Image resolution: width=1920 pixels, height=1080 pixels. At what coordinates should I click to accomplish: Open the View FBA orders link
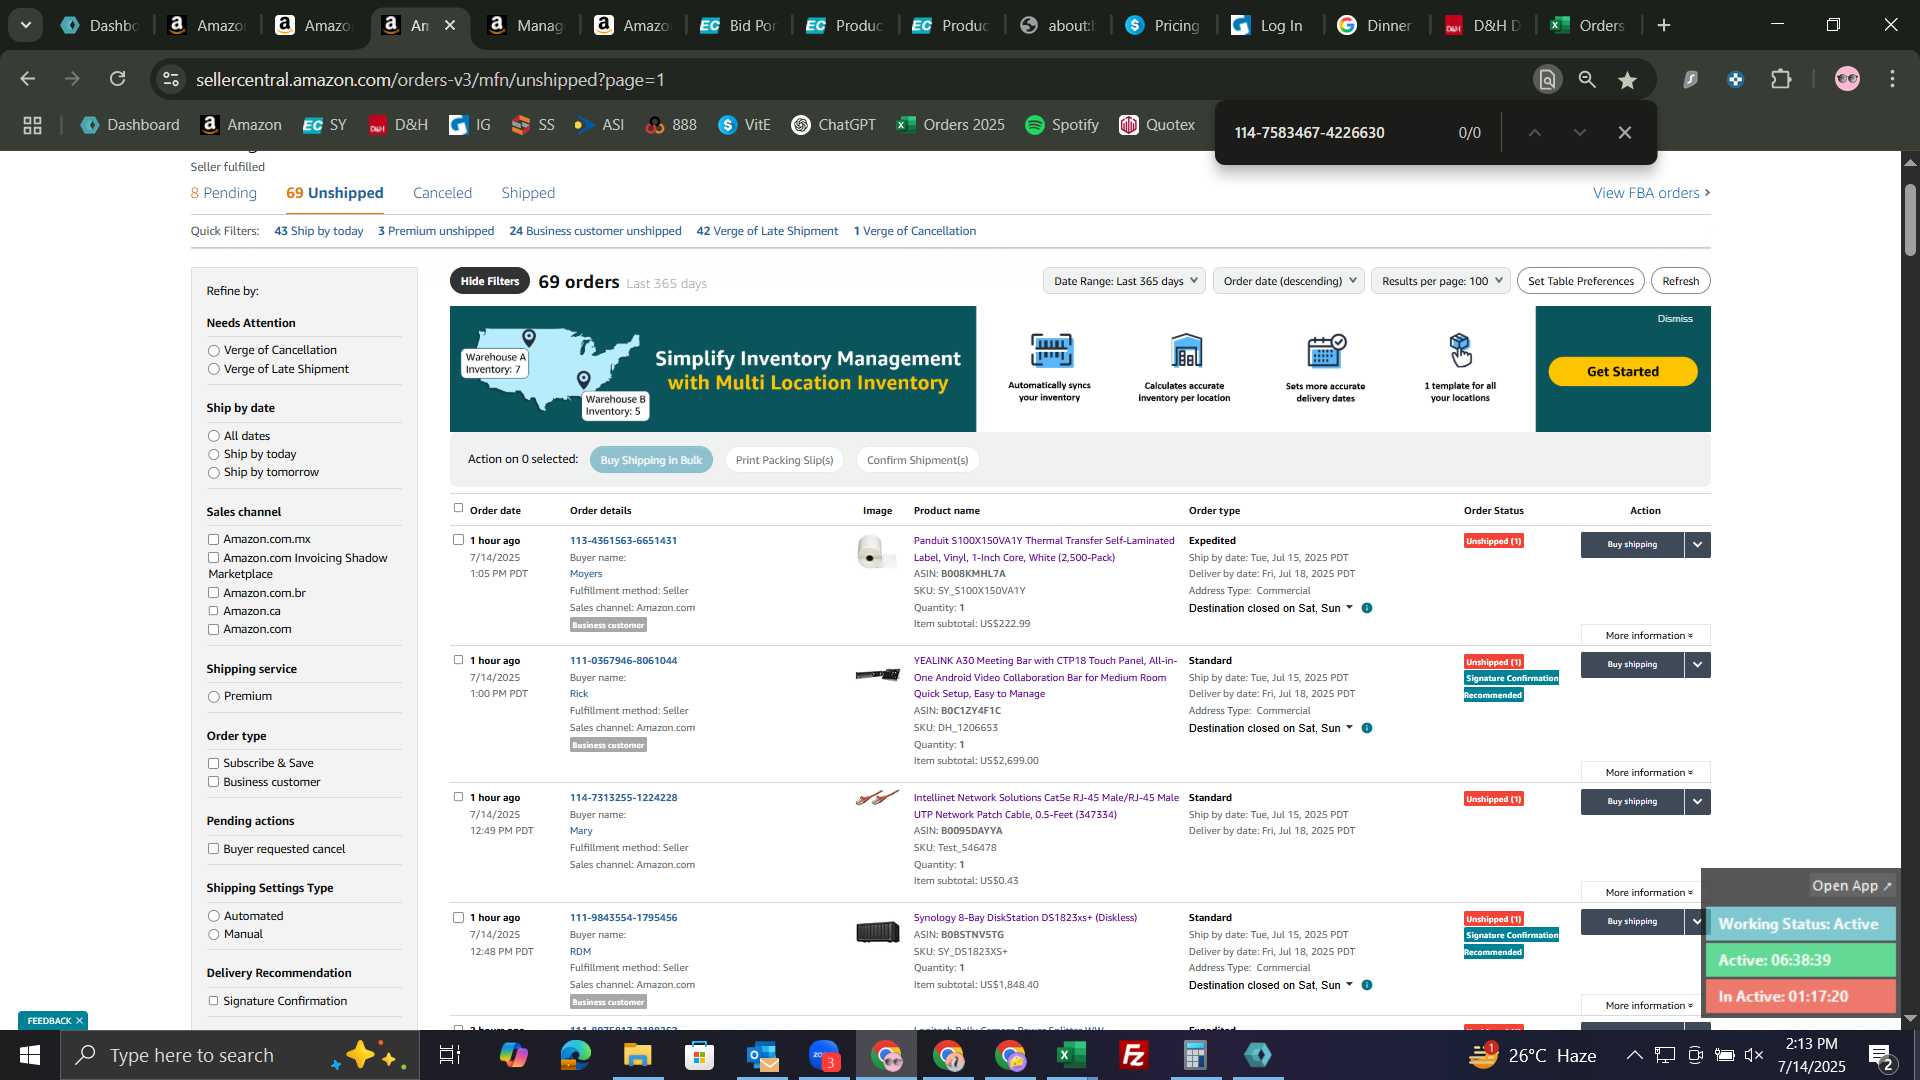(x=1651, y=193)
